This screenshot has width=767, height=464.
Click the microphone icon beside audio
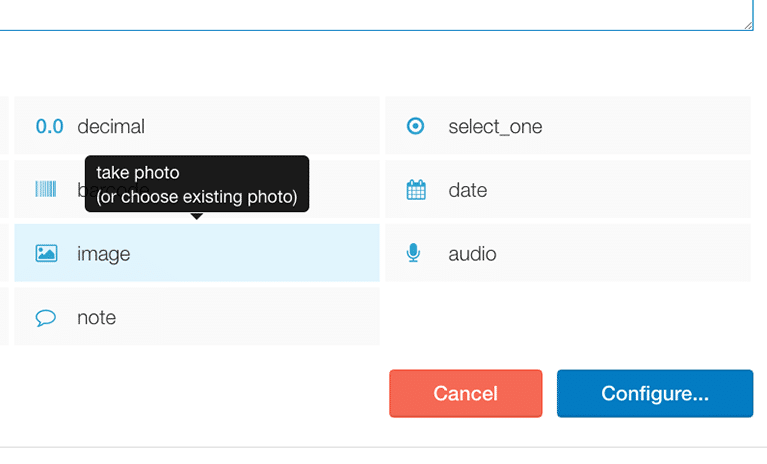coord(413,253)
